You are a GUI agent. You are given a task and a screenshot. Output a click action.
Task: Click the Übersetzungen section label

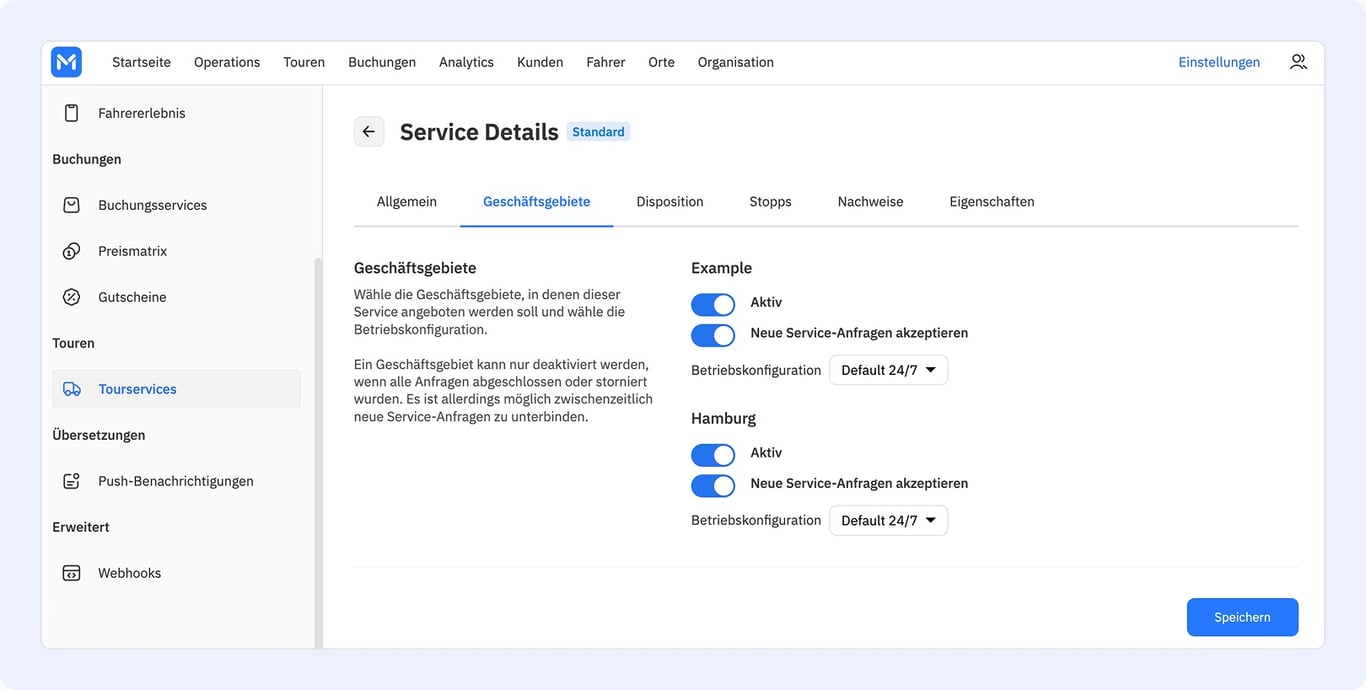[x=99, y=435]
